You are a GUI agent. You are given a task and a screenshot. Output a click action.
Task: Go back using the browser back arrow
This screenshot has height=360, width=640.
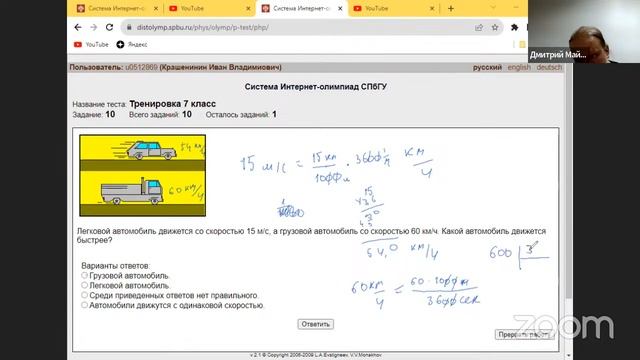(78, 27)
